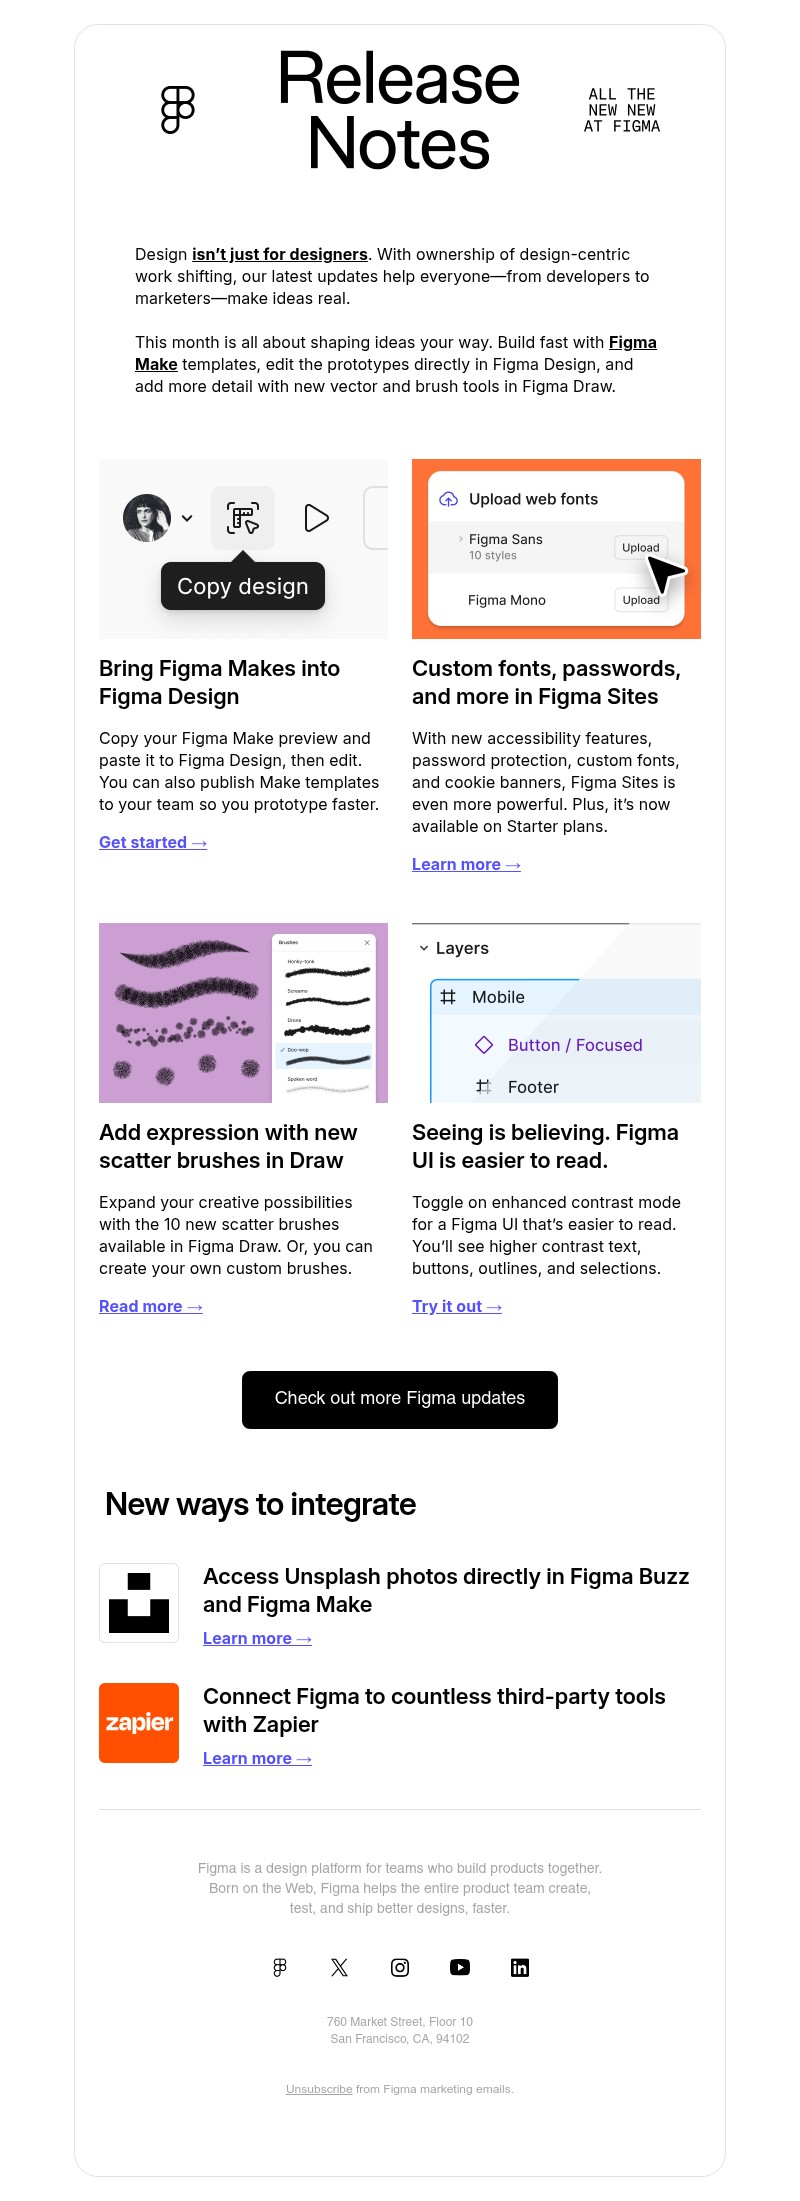Viewport: 800px width, 2201px height.
Task: Open the Read more link about scatter brushes
Action: 150,1306
